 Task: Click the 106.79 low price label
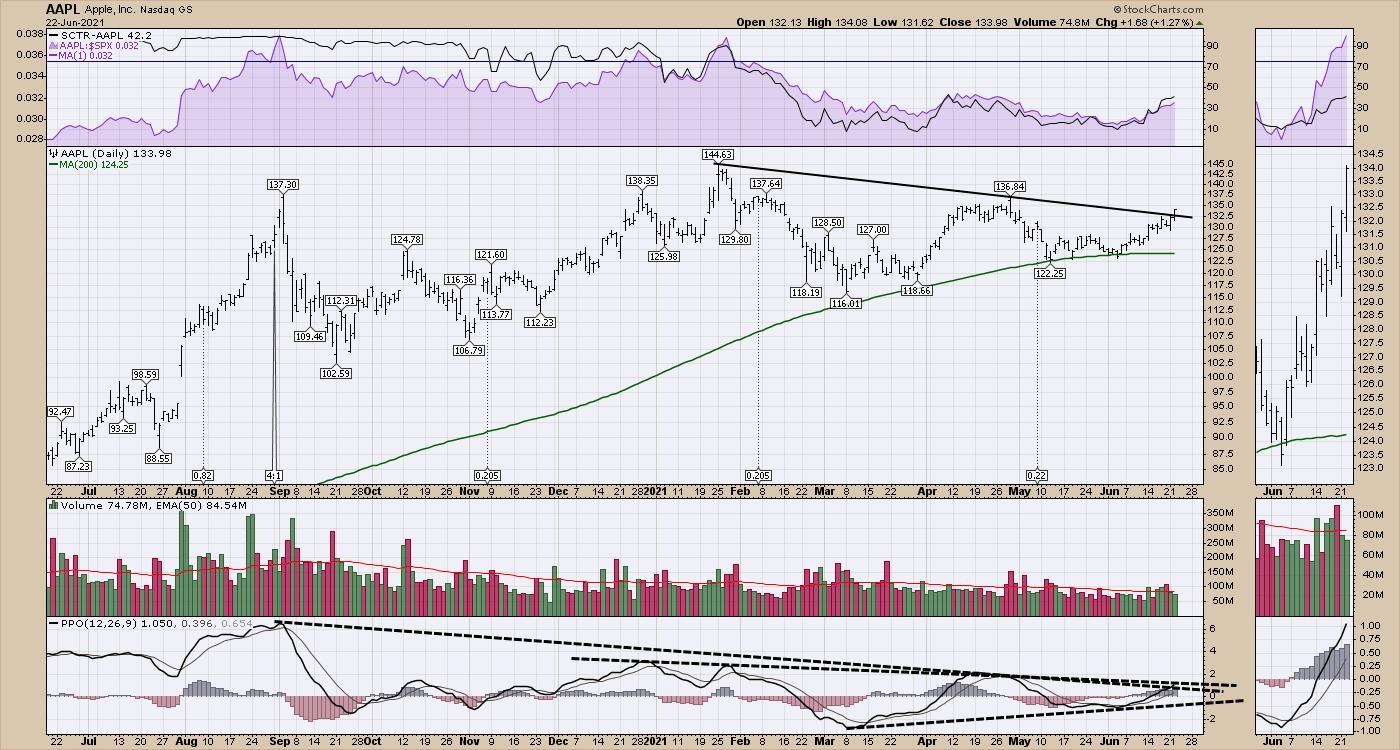click(469, 350)
